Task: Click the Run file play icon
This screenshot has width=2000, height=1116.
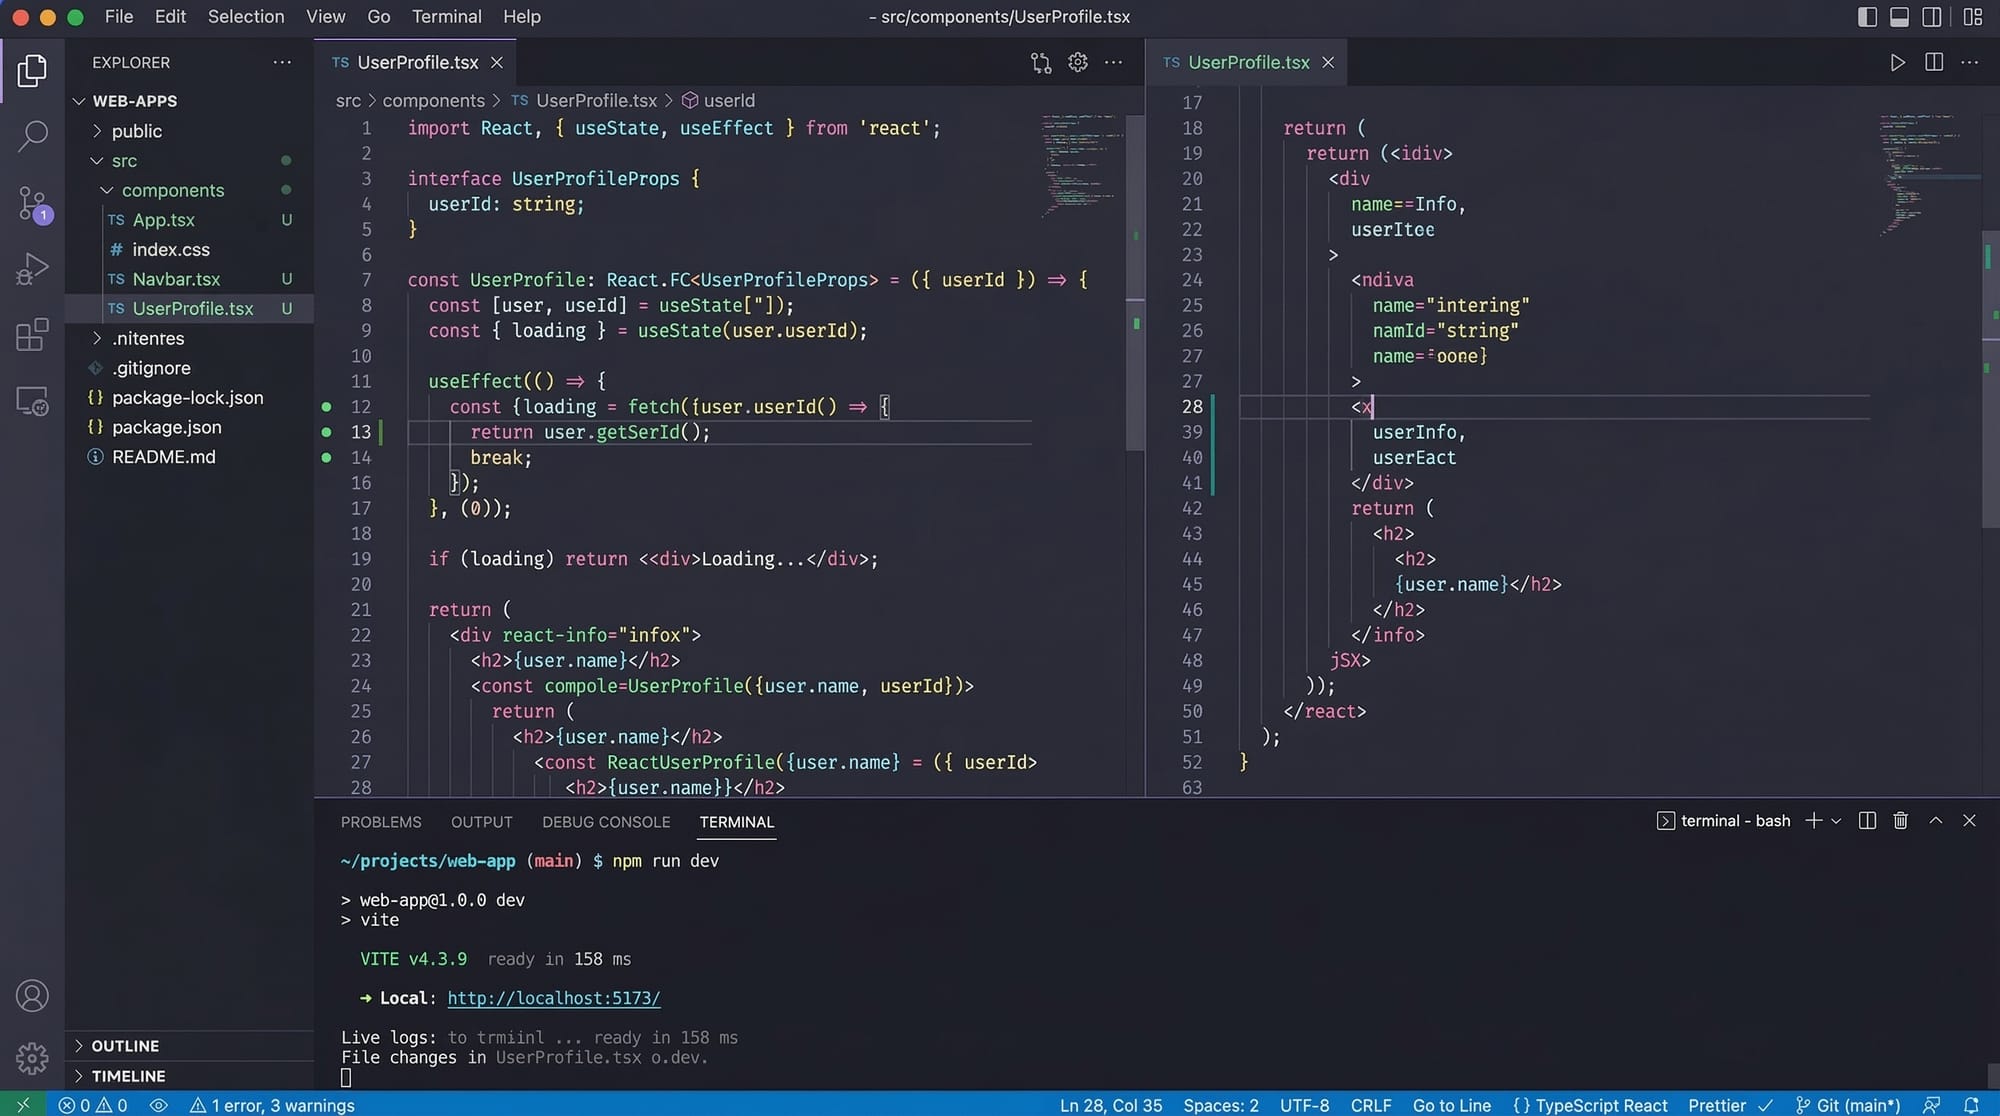Action: [x=1897, y=62]
